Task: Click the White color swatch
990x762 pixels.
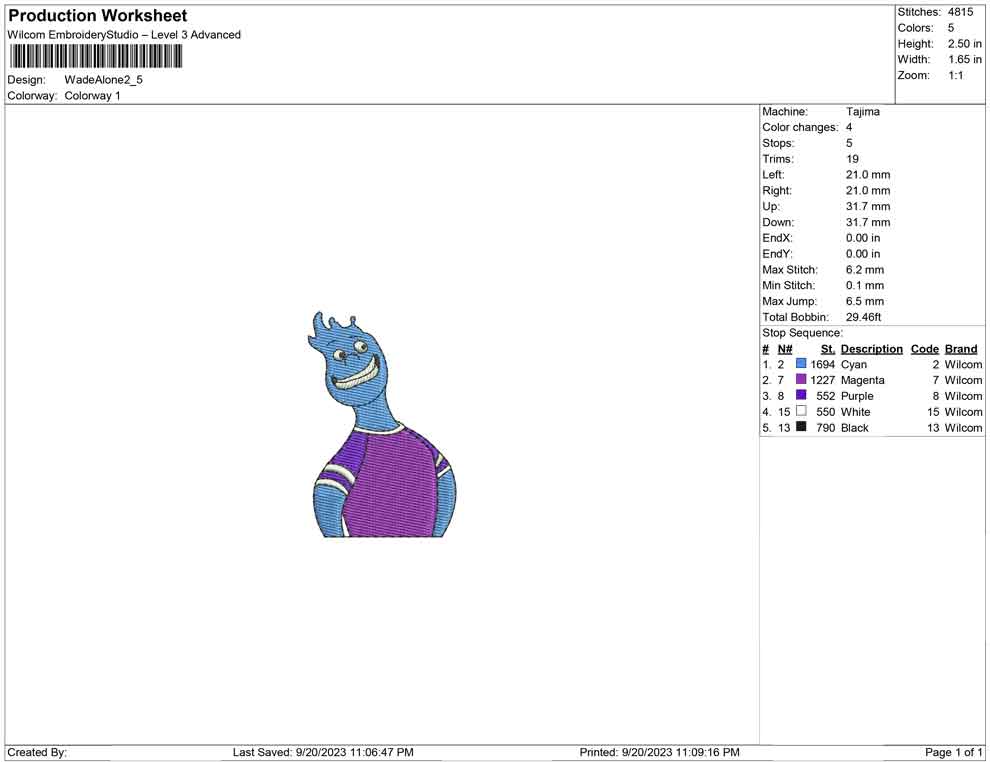Action: (x=801, y=410)
